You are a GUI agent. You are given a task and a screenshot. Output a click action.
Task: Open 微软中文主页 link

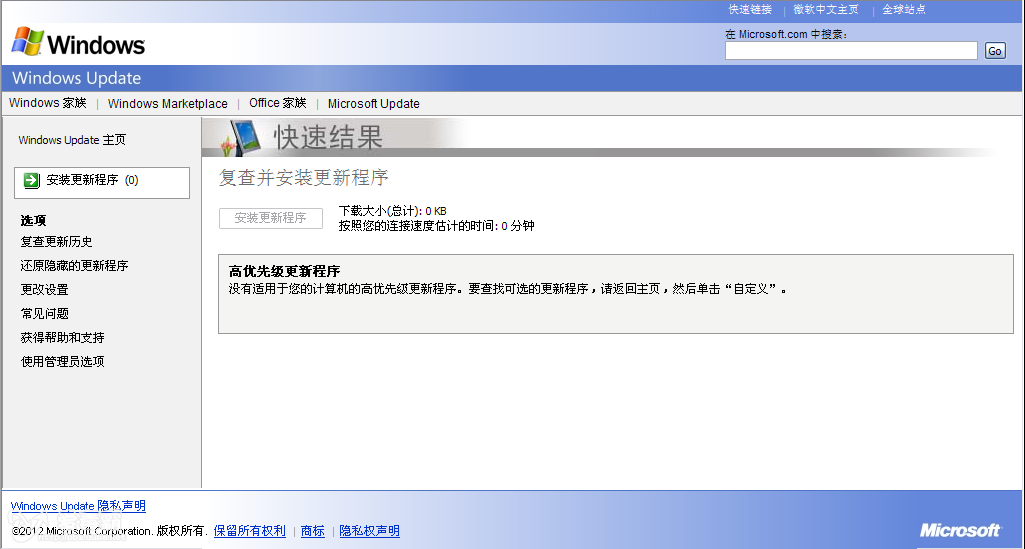pos(826,9)
